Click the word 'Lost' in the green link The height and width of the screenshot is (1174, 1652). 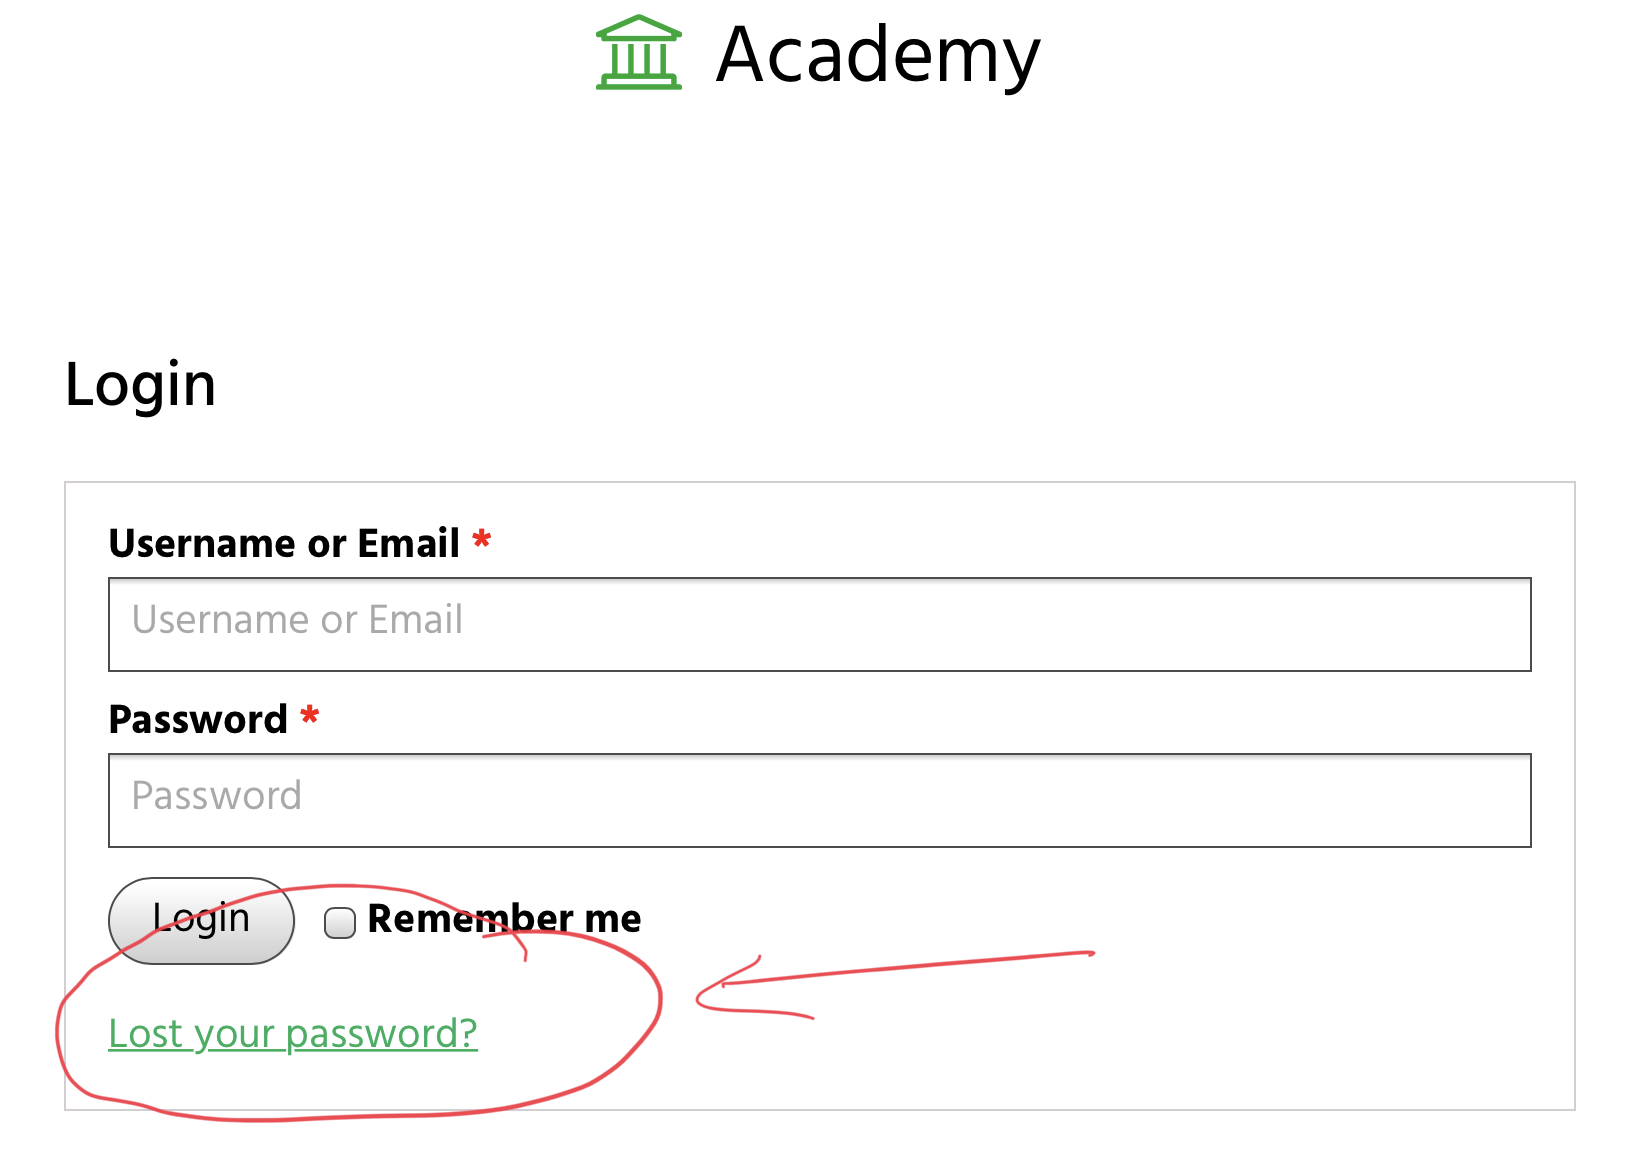tap(145, 1034)
